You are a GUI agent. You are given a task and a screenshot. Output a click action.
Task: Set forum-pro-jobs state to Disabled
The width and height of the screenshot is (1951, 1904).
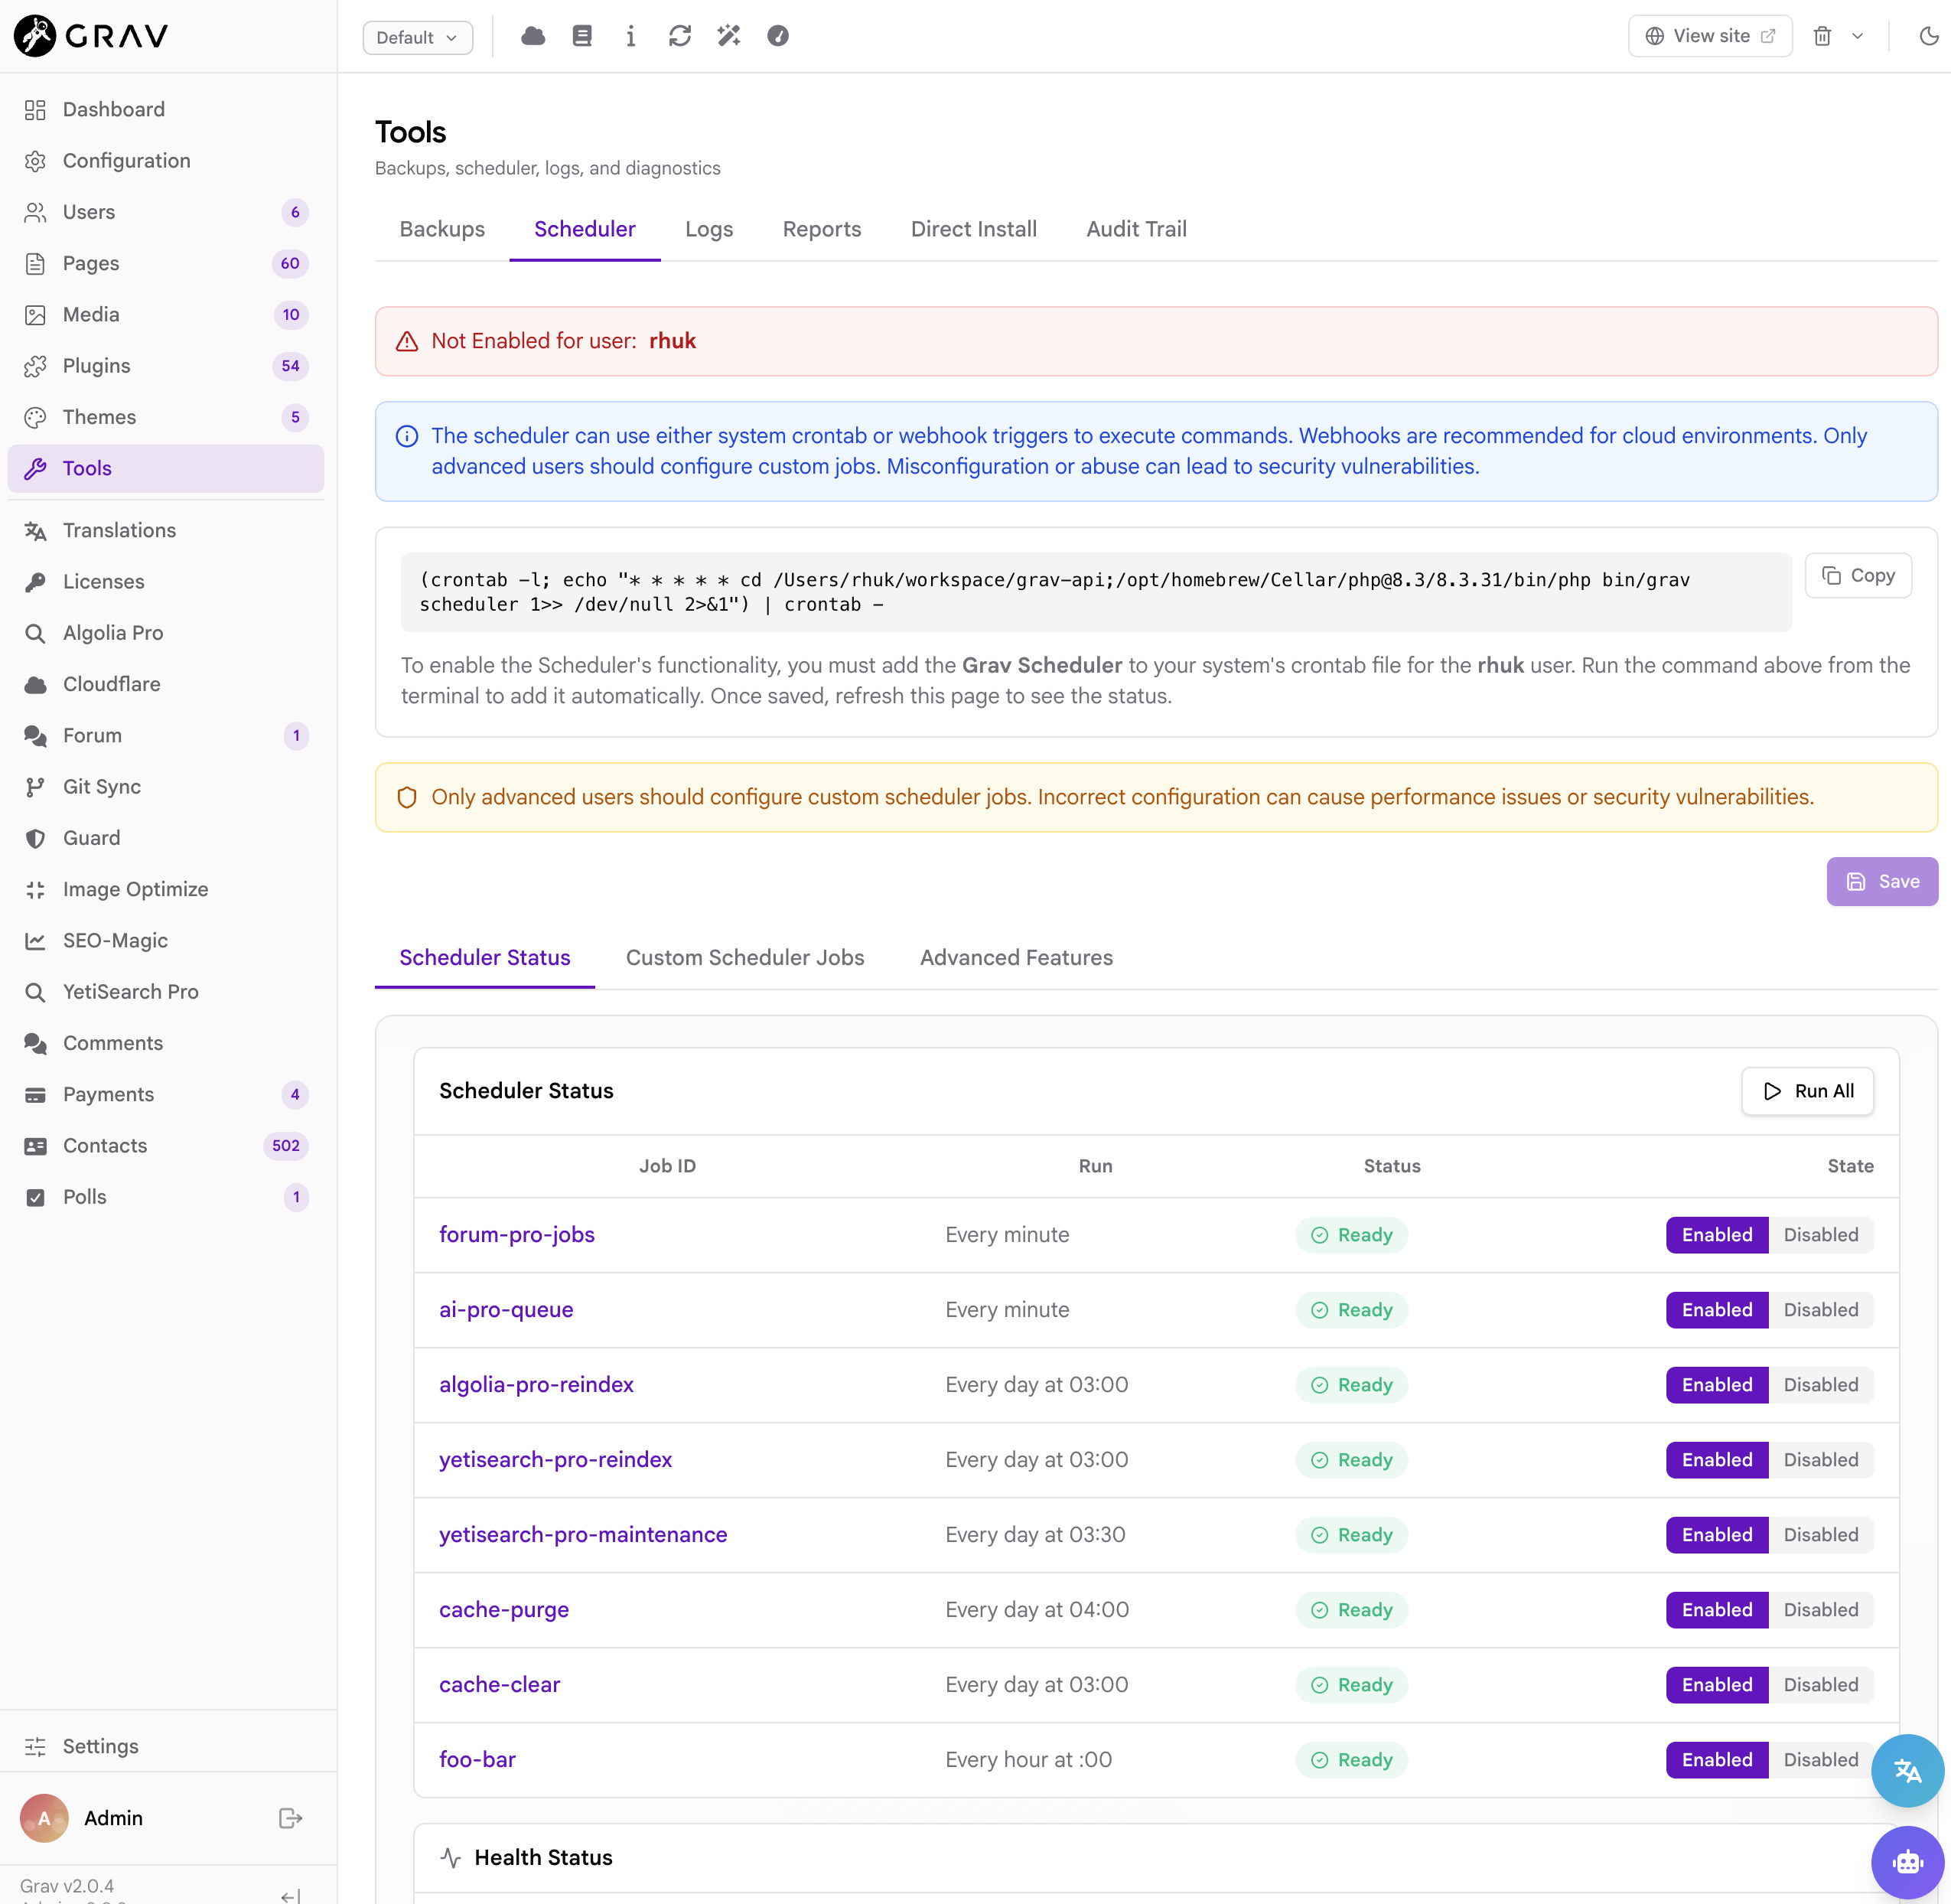(x=1821, y=1235)
